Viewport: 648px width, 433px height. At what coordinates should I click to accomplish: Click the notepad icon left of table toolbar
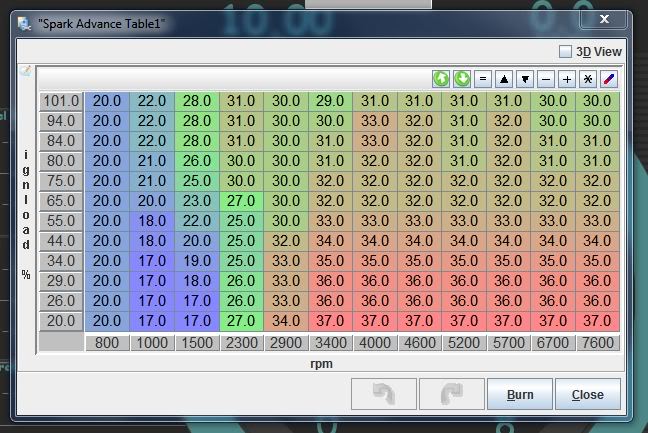[x=26, y=71]
